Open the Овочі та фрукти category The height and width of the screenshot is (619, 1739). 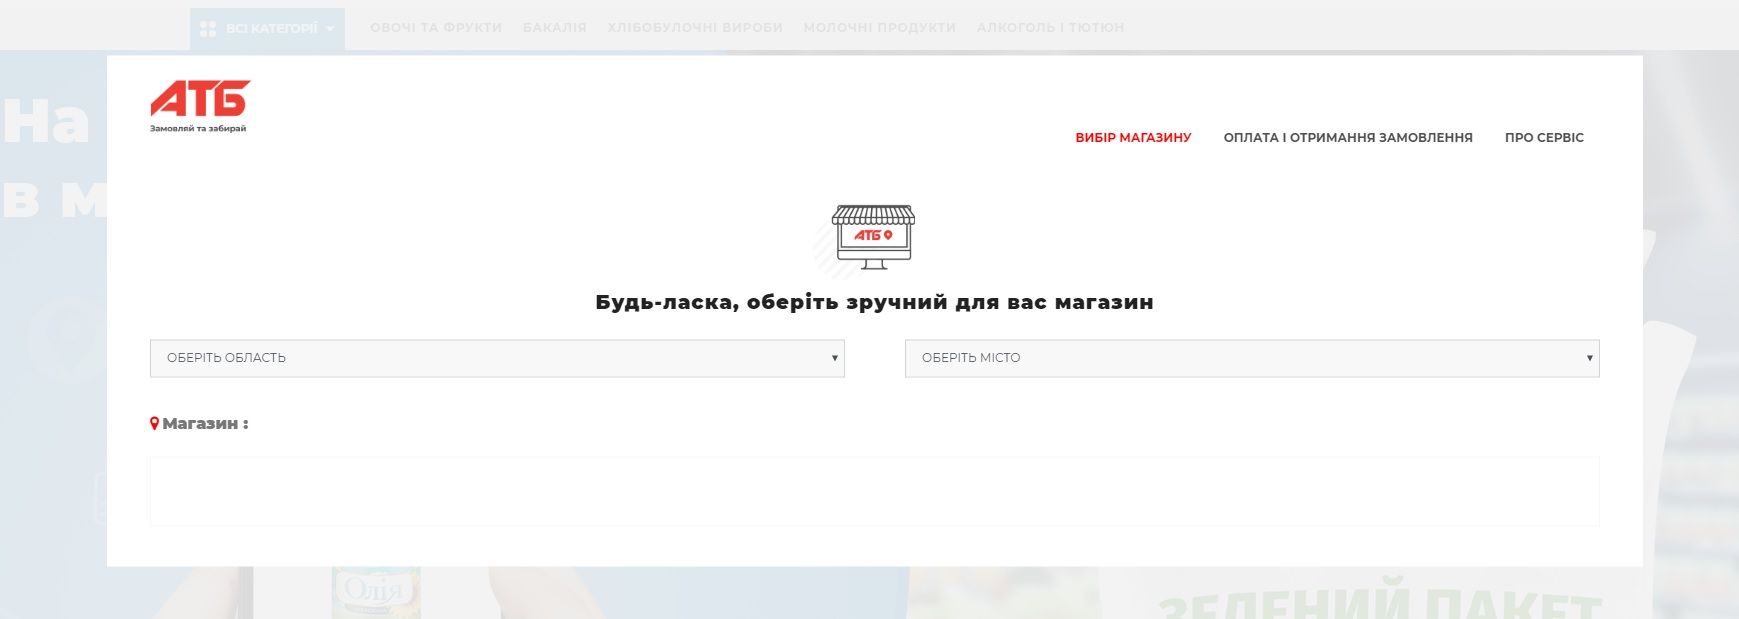(436, 28)
